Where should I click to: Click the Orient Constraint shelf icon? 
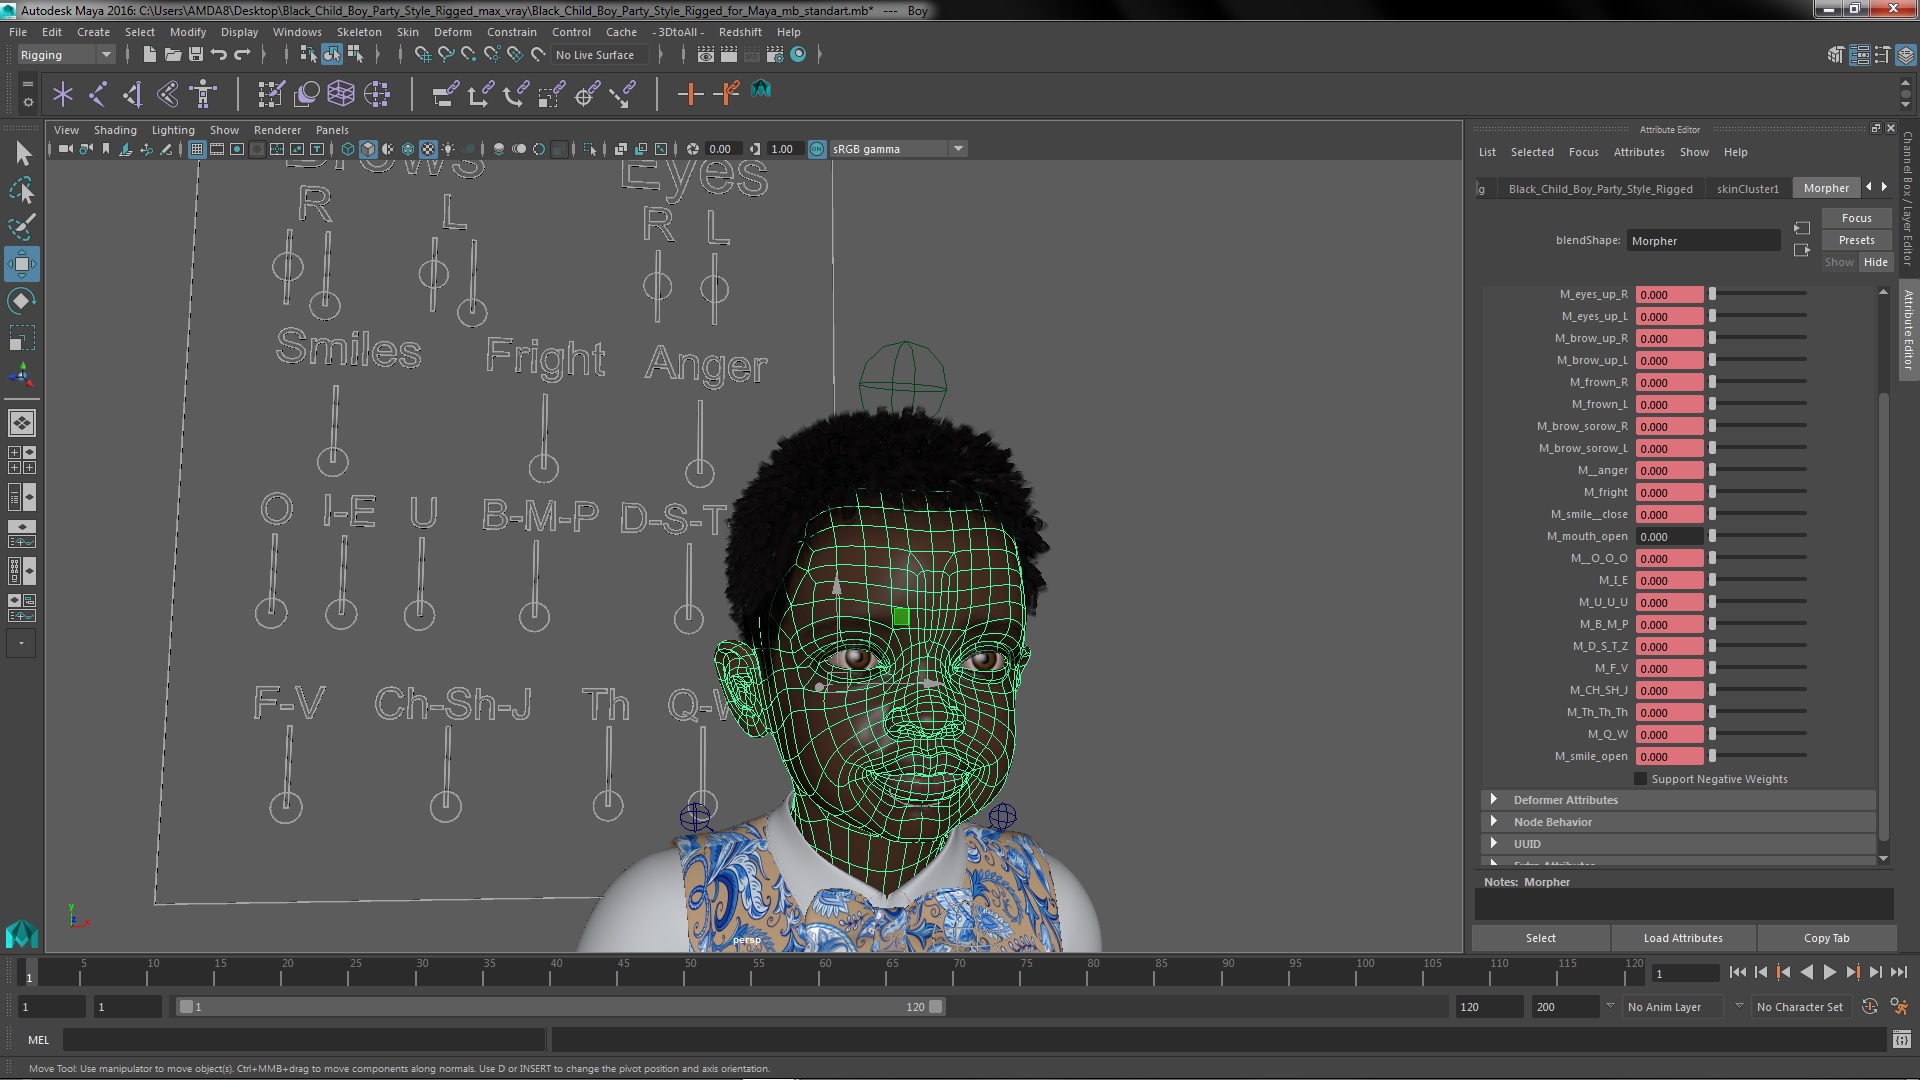(516, 94)
